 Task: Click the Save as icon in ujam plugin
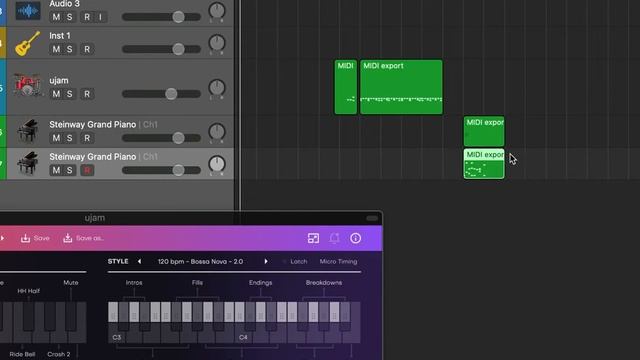(x=68, y=238)
